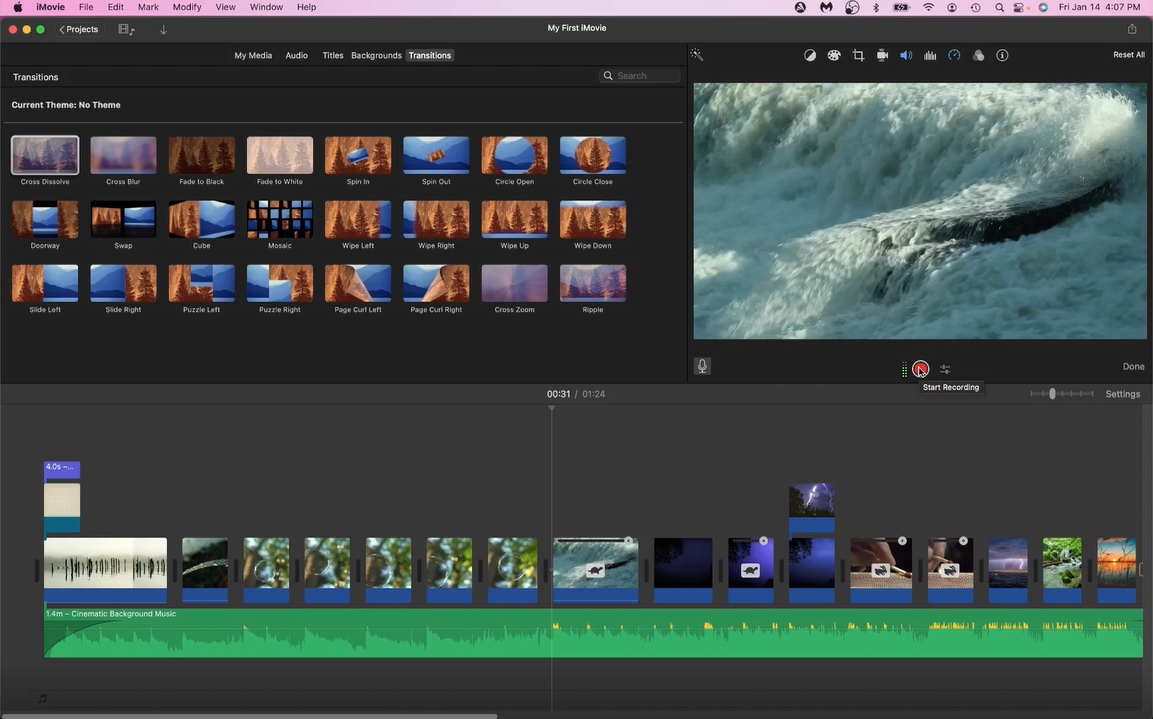
Task: Select the Cropping tool icon
Action: coord(858,55)
